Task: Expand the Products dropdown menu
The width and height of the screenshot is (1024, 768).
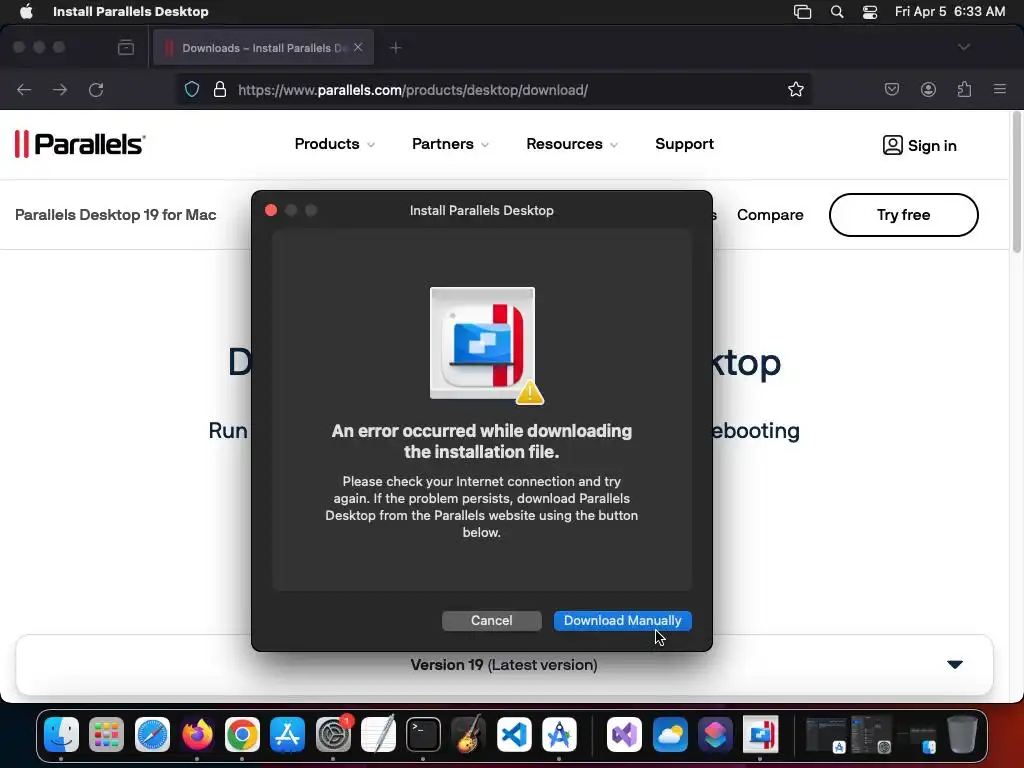Action: tap(334, 144)
